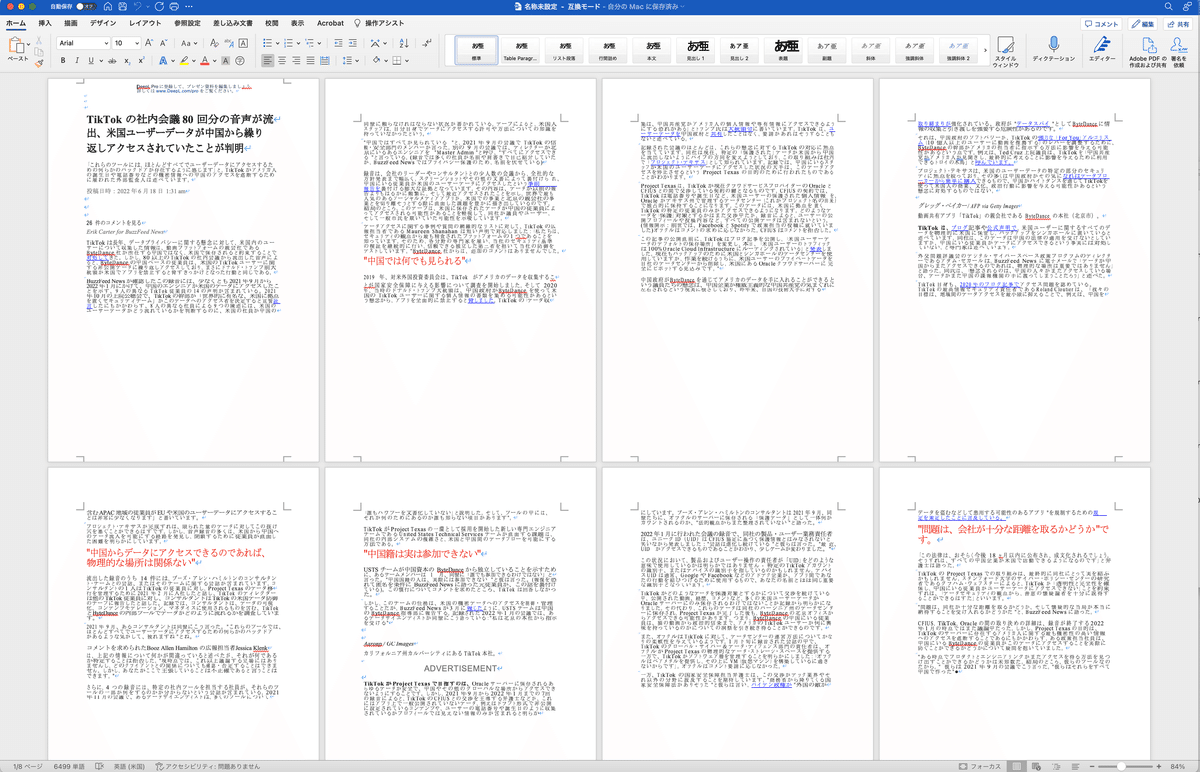Apply subscript formatting

click(129, 61)
